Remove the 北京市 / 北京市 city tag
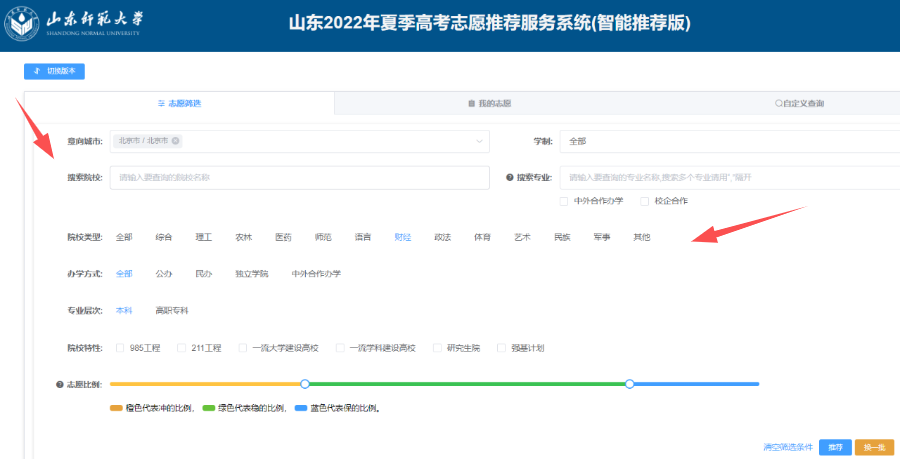The width and height of the screenshot is (900, 459). point(176,141)
